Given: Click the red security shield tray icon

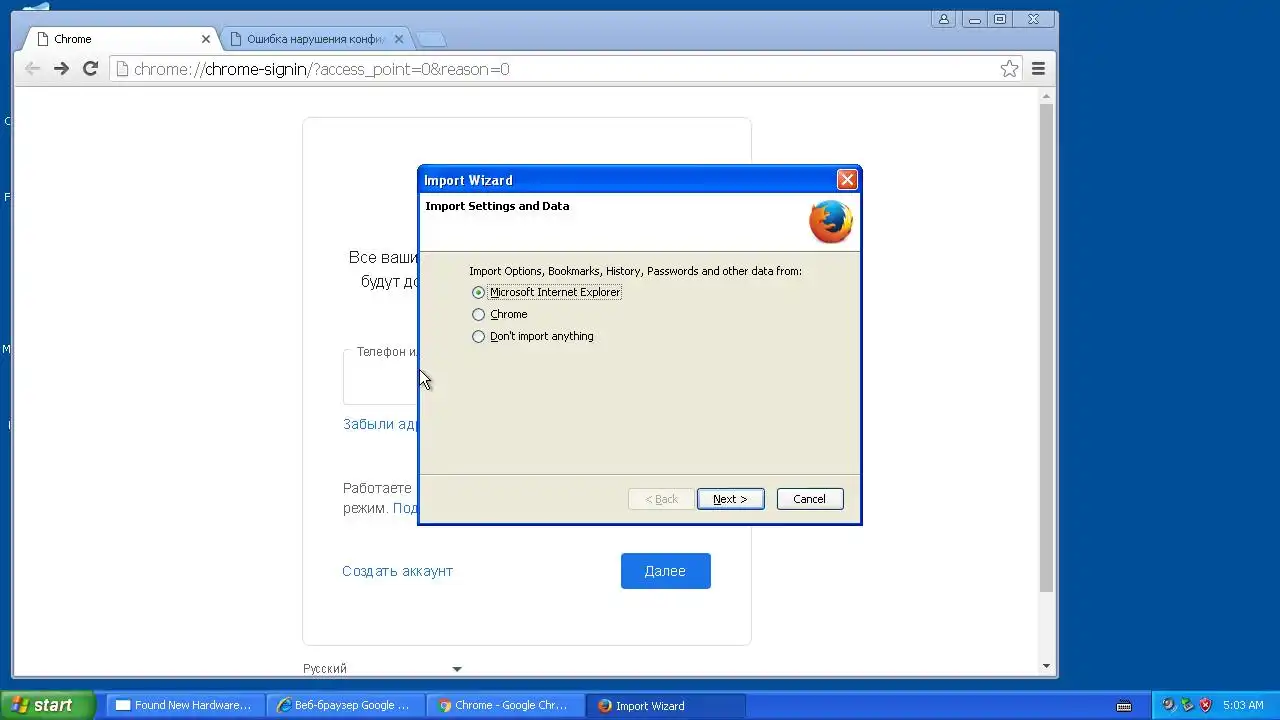Looking at the screenshot, I should 1205,705.
